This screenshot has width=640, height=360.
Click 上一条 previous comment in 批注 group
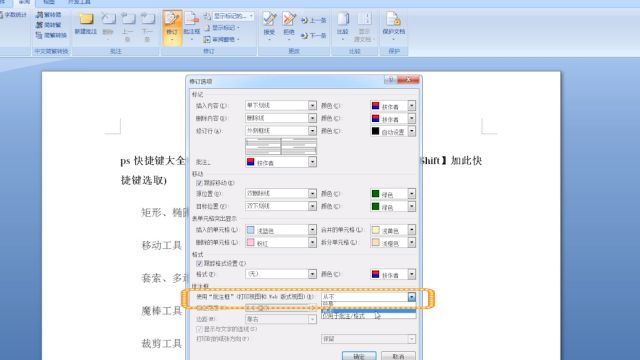128,27
